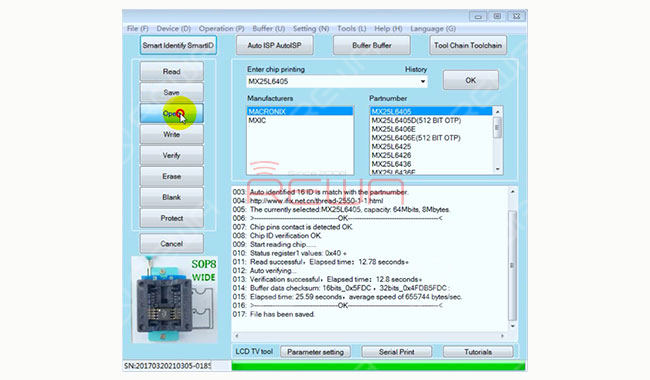Image resolution: width=650 pixels, height=380 pixels.
Task: Click the Partnumber list up arrow
Action: tap(498, 111)
